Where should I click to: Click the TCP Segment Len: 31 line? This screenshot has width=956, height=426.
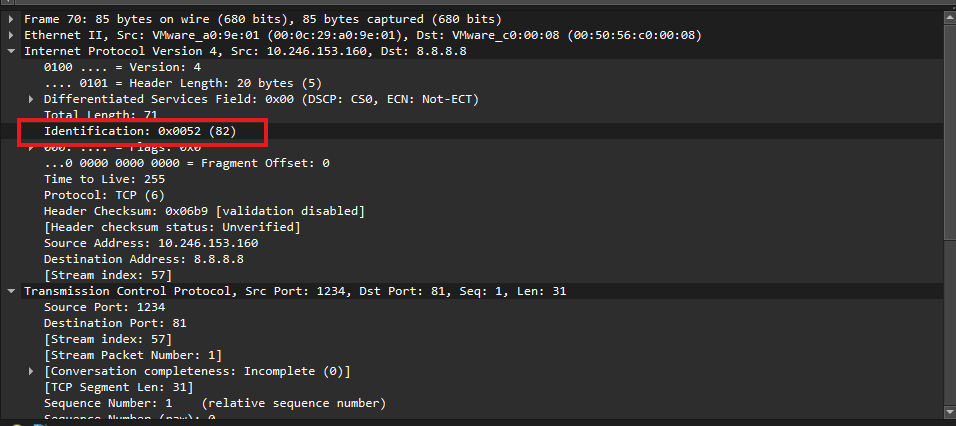pyautogui.click(x=111, y=387)
